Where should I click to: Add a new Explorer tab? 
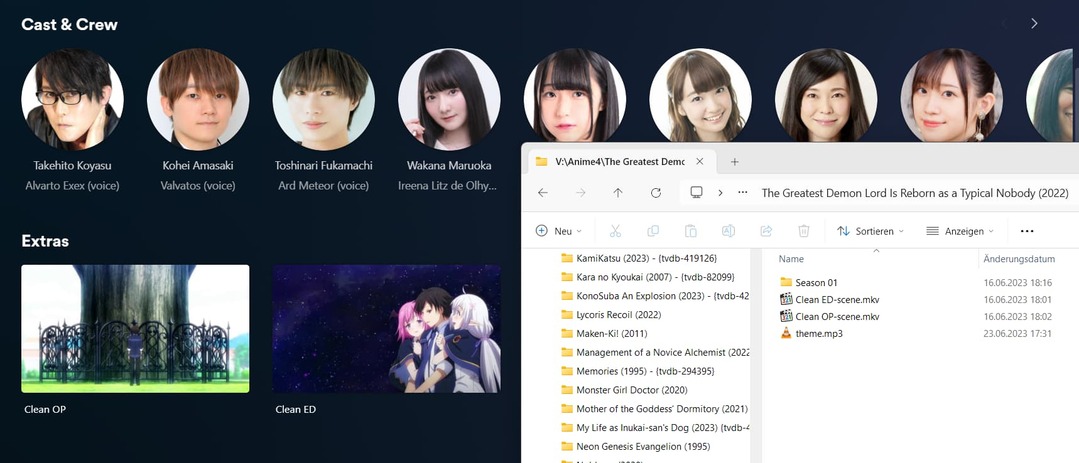734,162
